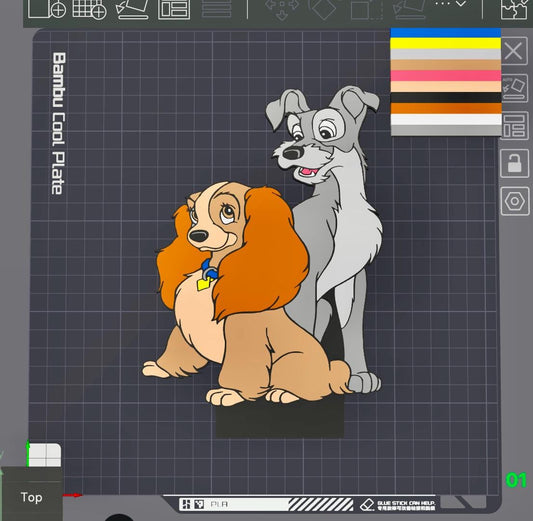533x521 pixels.
Task: Select the blue filament color strip
Action: [446, 33]
